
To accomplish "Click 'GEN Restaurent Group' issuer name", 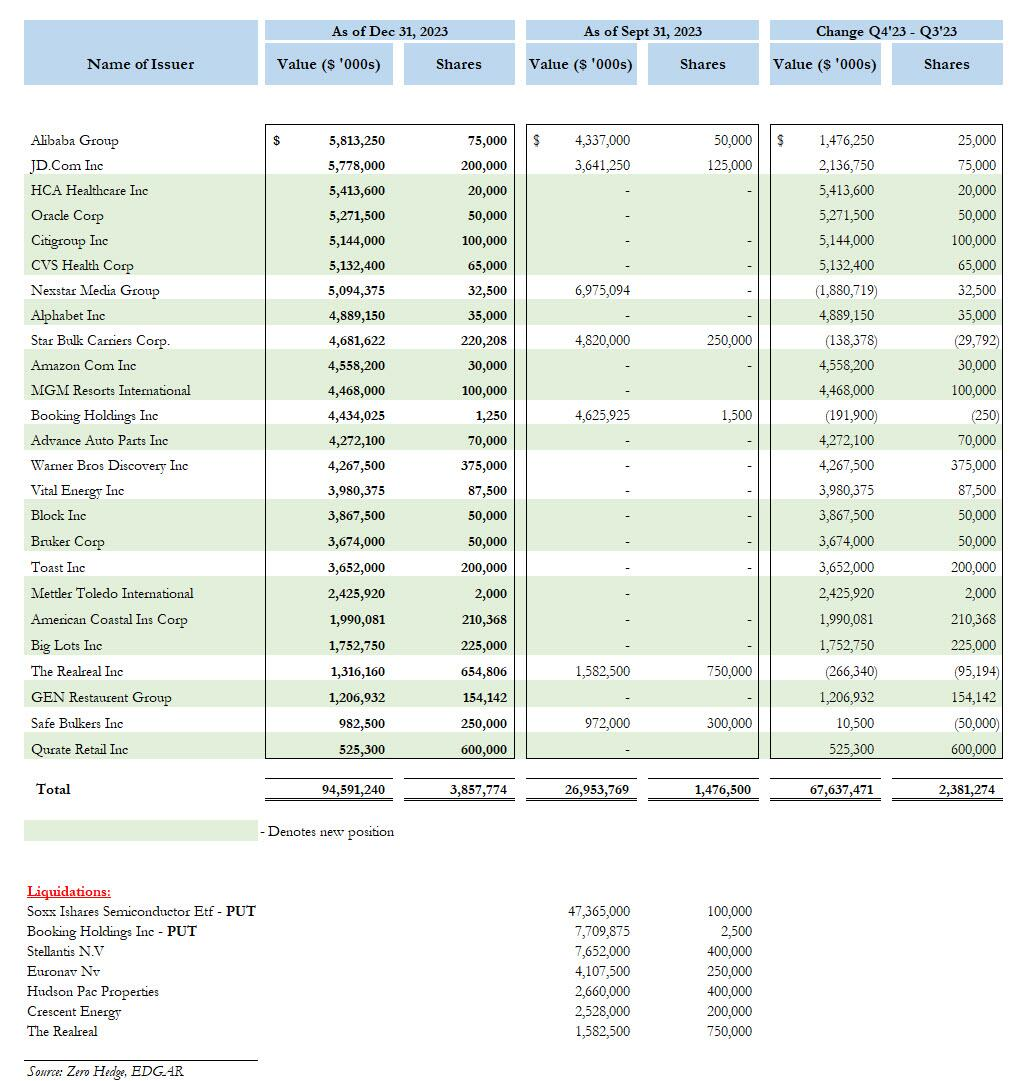I will click(x=101, y=697).
